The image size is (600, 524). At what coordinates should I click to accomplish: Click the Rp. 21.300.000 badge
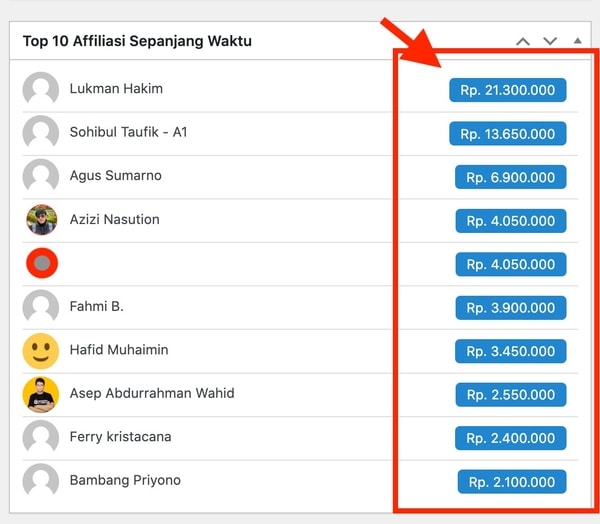coord(508,90)
